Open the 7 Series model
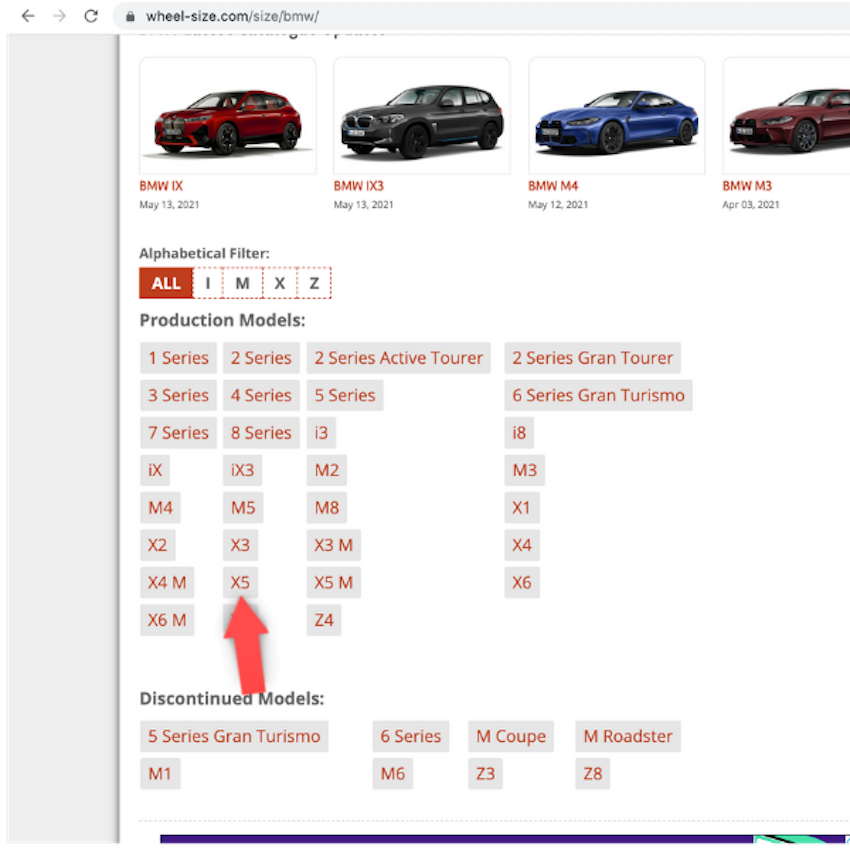The height and width of the screenshot is (850, 850). click(x=178, y=433)
